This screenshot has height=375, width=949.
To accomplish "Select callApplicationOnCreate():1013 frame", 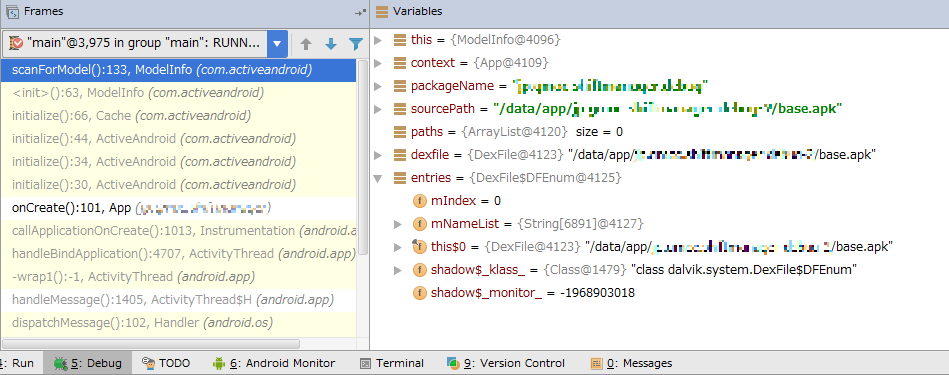I will [179, 231].
